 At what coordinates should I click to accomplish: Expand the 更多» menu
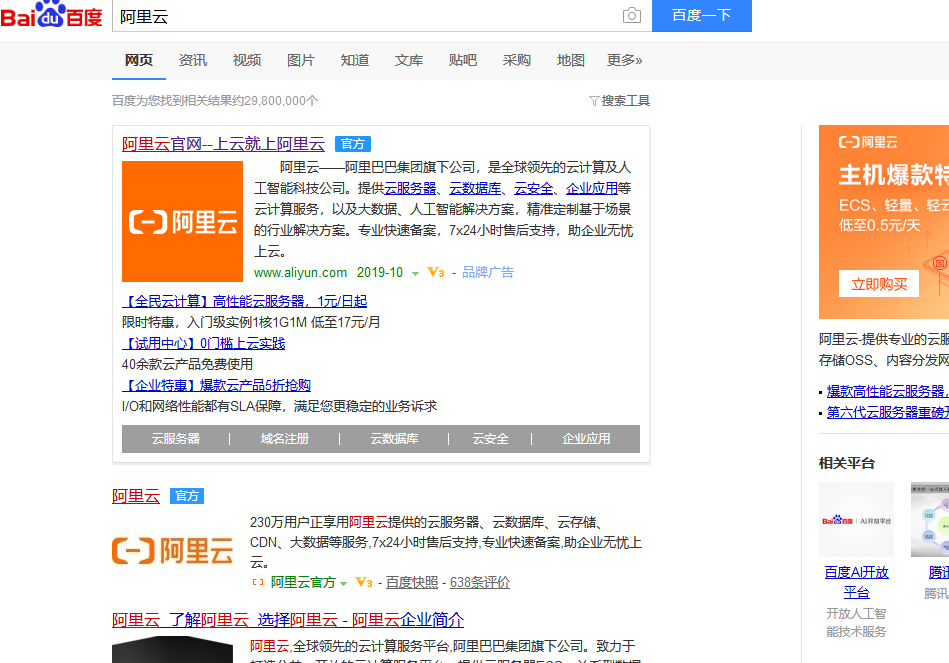point(624,60)
